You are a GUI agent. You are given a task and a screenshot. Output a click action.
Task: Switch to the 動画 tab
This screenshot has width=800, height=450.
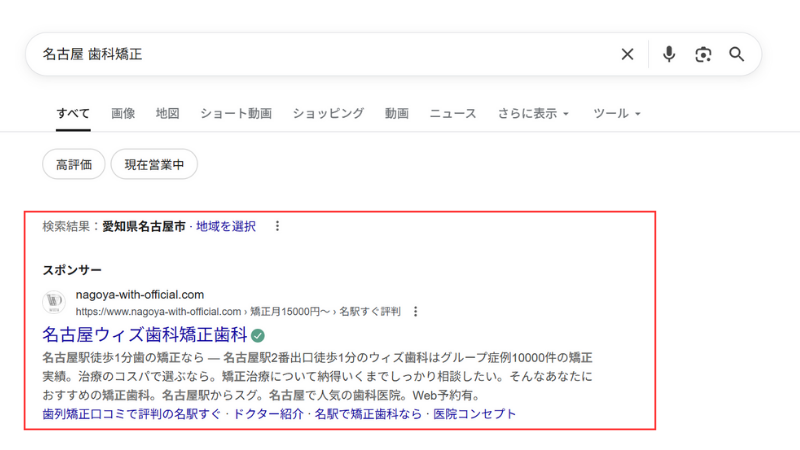[x=396, y=113]
